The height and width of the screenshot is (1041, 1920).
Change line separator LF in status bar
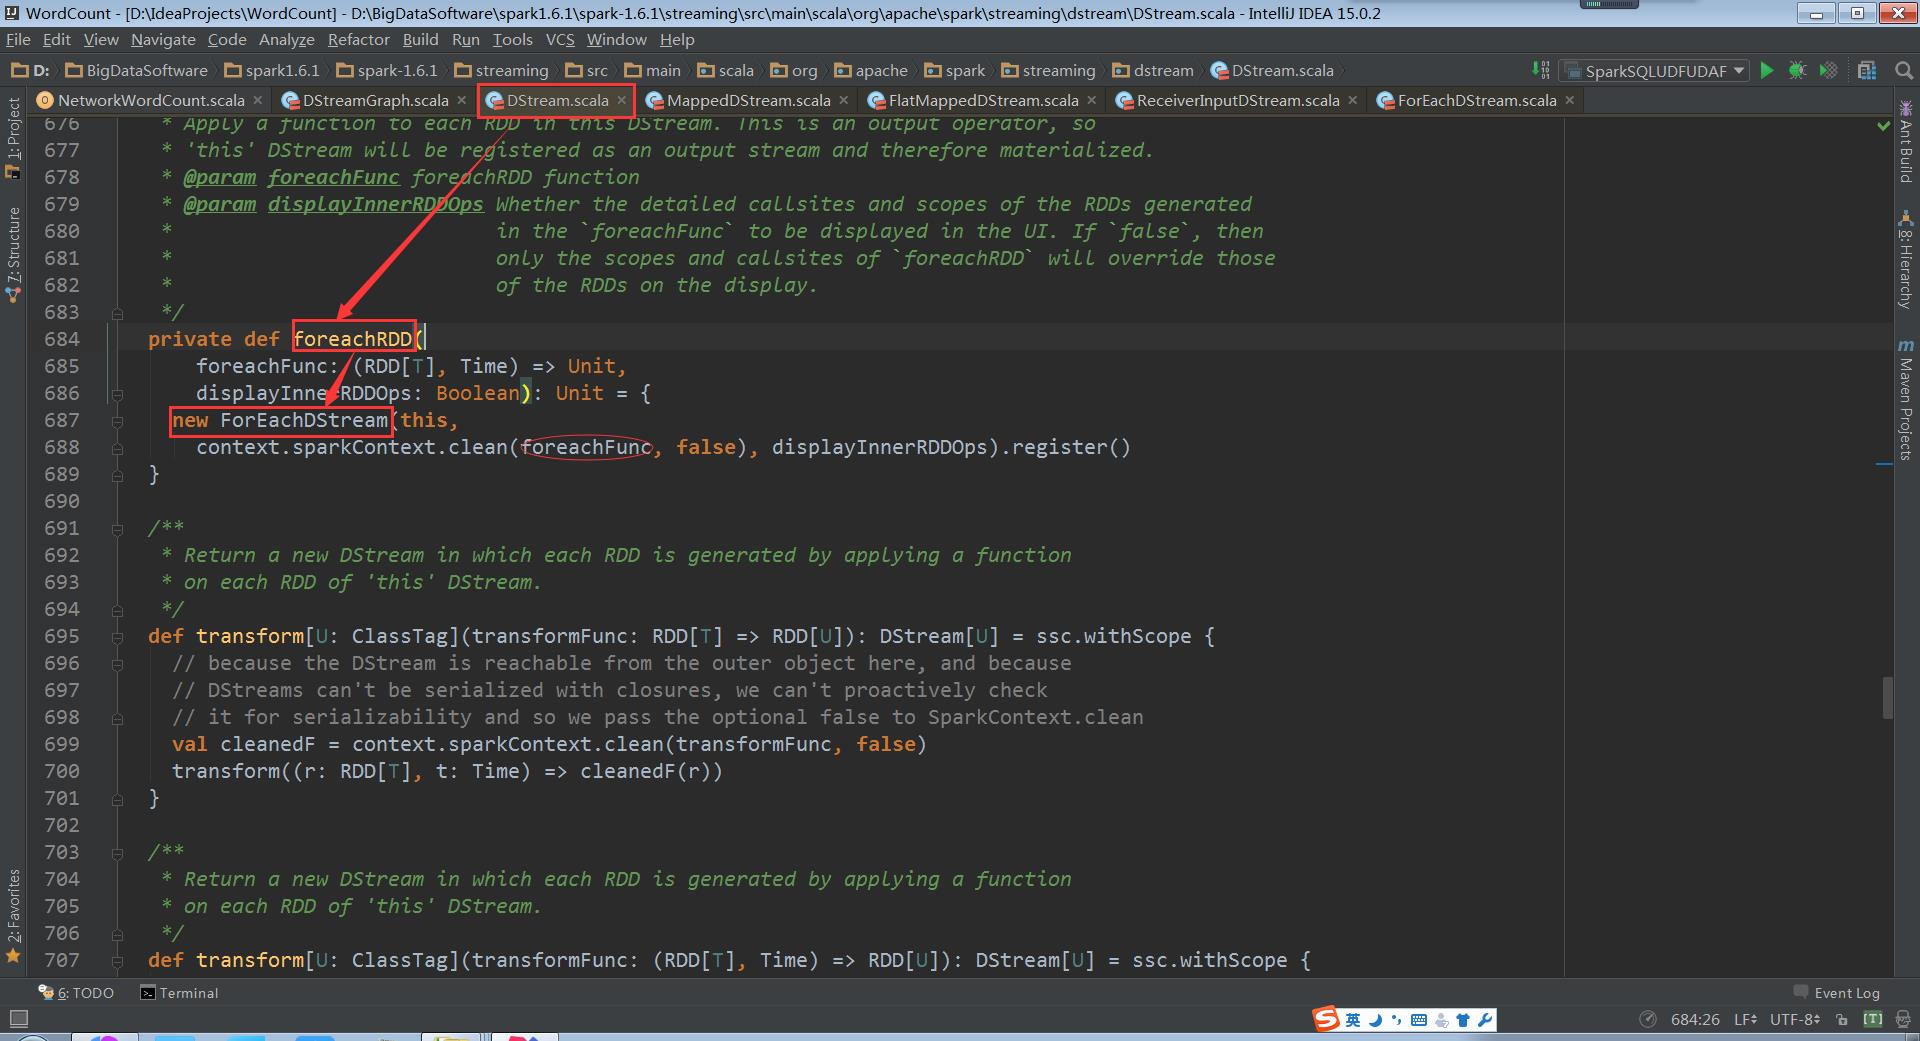tap(1745, 1019)
